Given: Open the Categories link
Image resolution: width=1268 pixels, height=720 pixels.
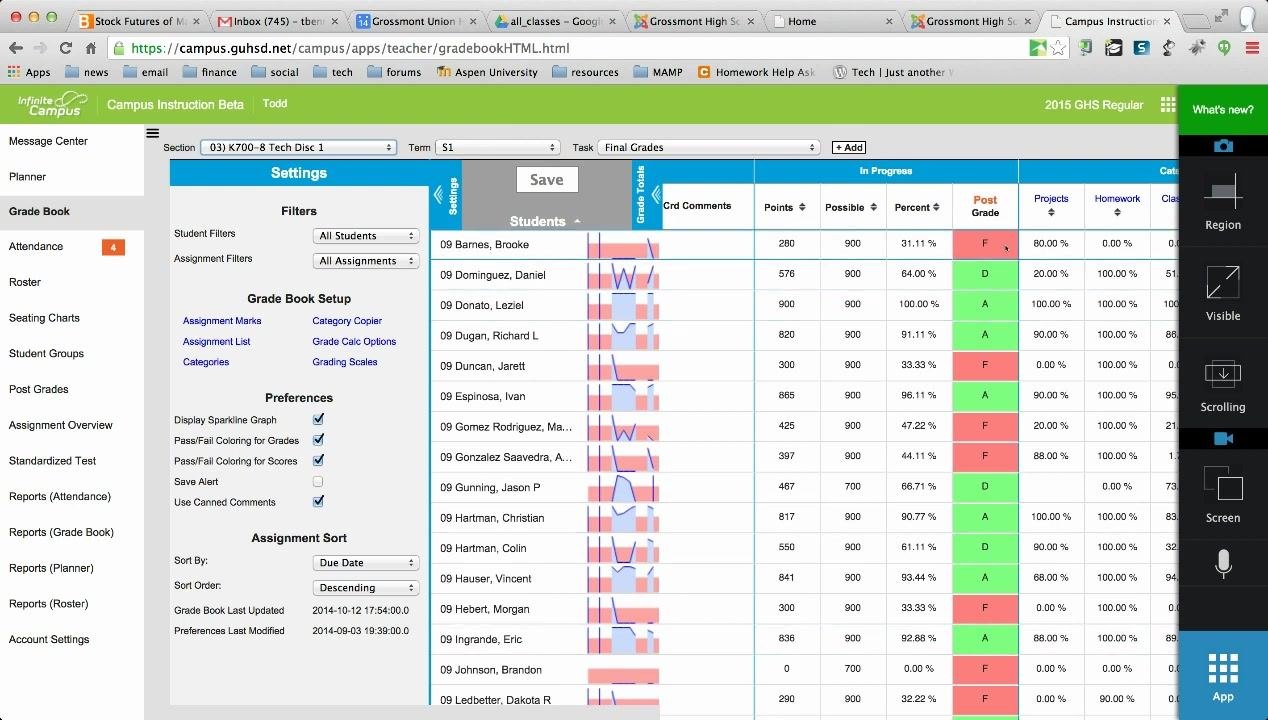Looking at the screenshot, I should point(206,362).
